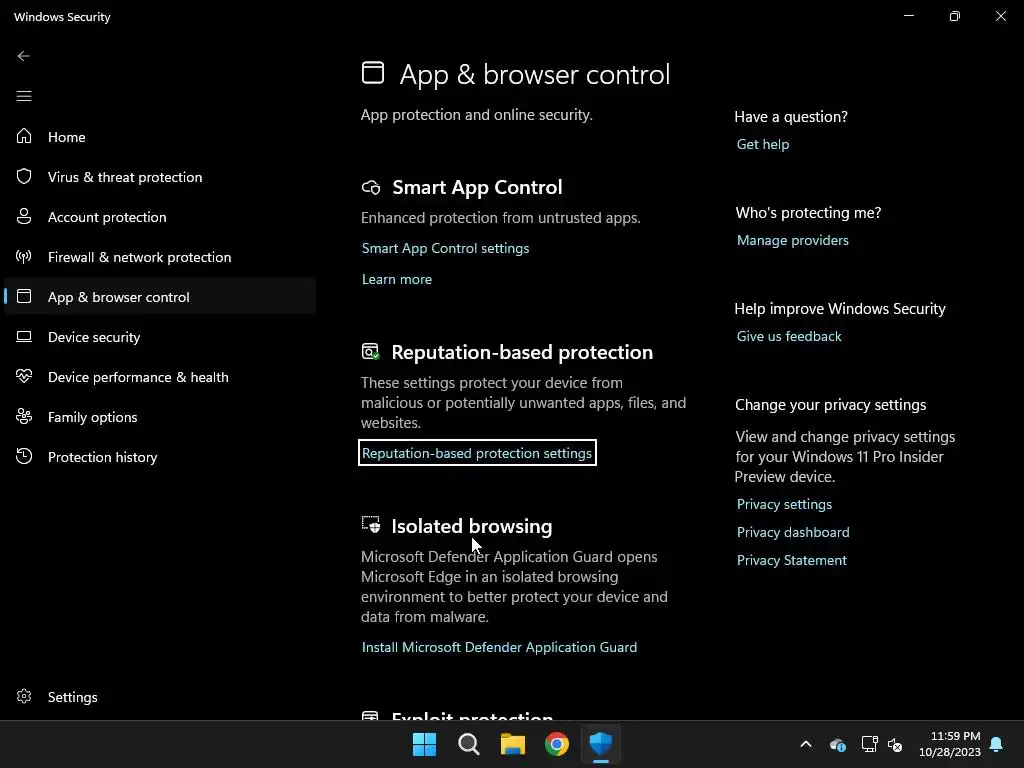
Task: Click the Firewall & network antenna icon
Action: pos(24,257)
